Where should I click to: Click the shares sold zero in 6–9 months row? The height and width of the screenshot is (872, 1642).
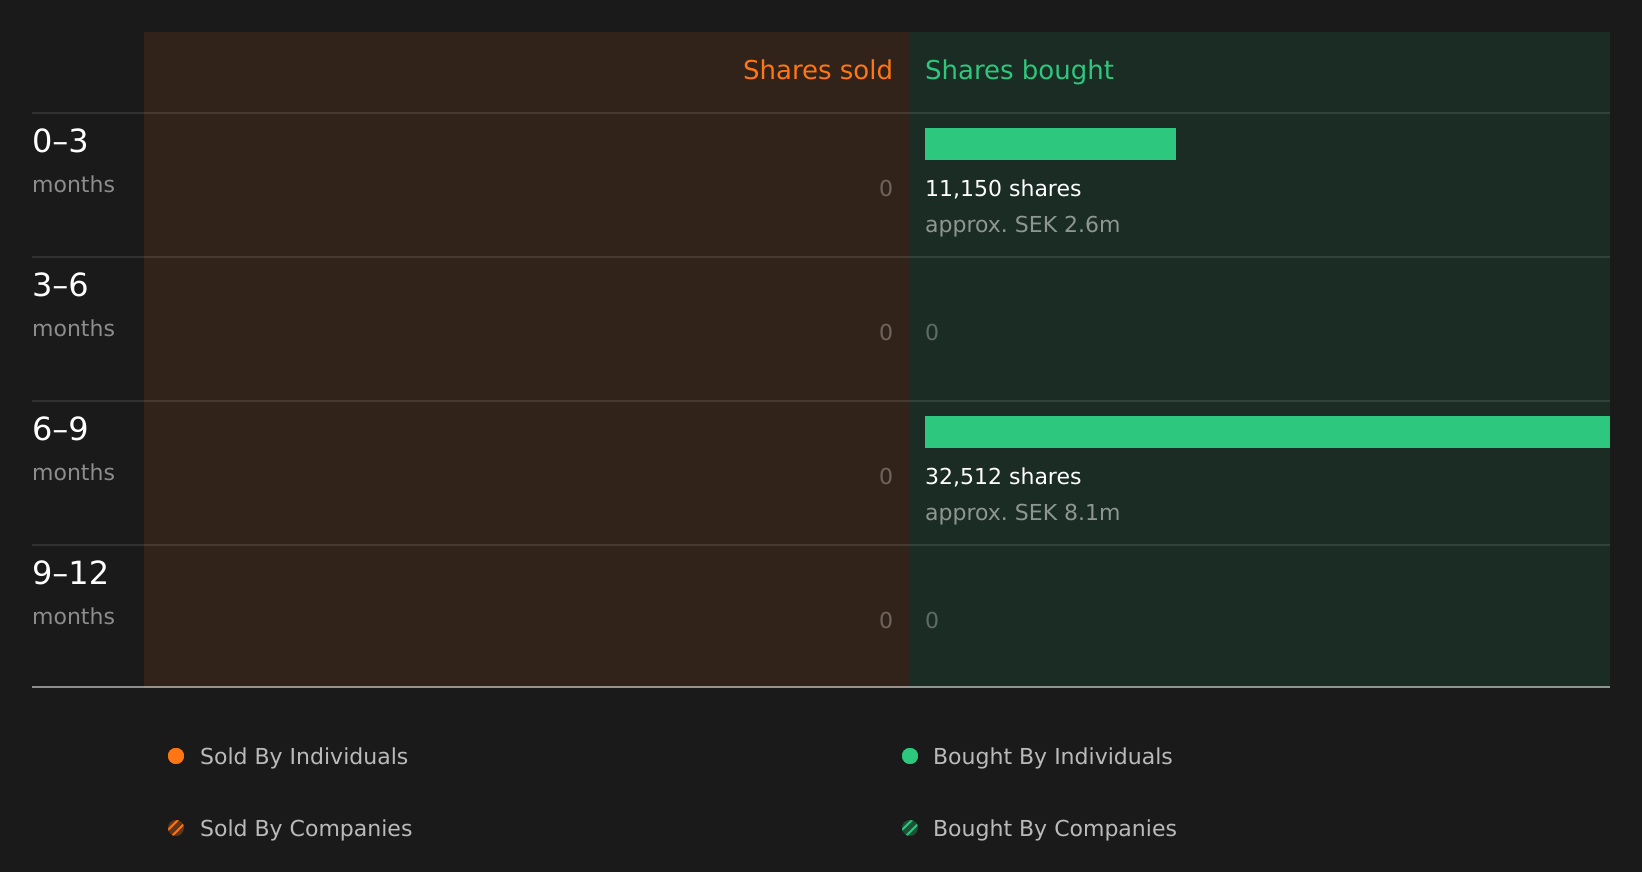pos(886,477)
